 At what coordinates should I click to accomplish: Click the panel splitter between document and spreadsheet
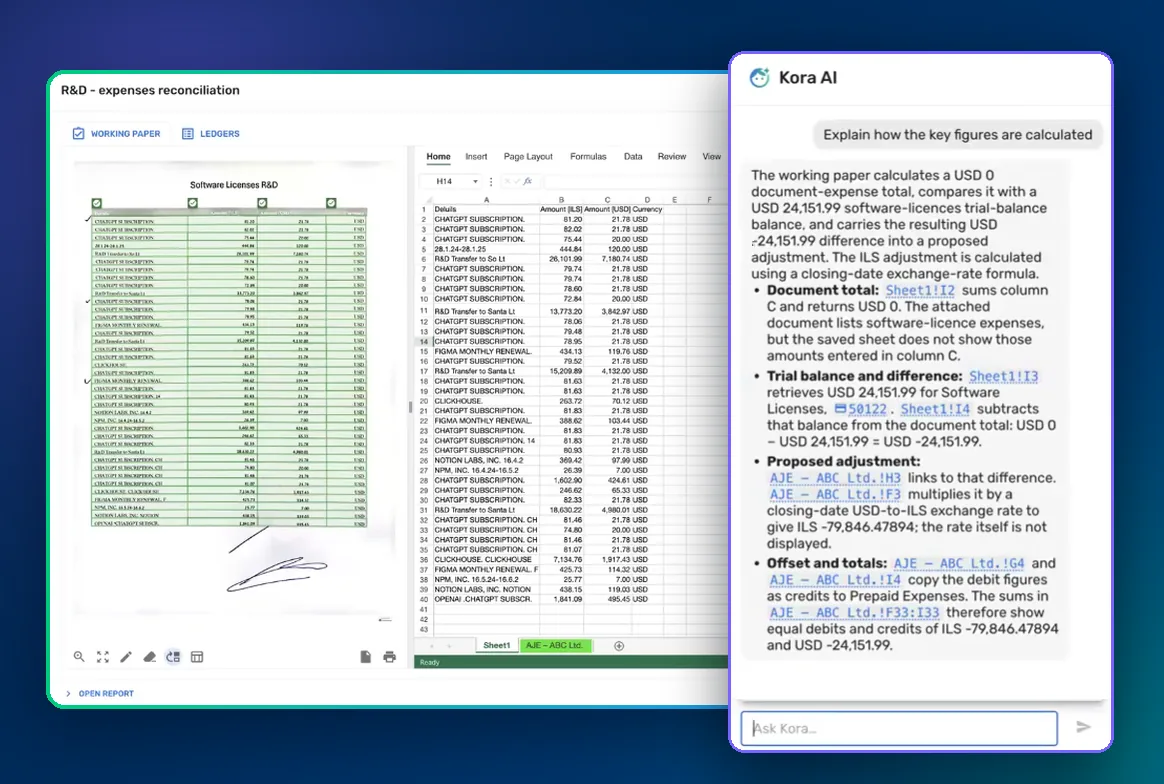coord(411,407)
